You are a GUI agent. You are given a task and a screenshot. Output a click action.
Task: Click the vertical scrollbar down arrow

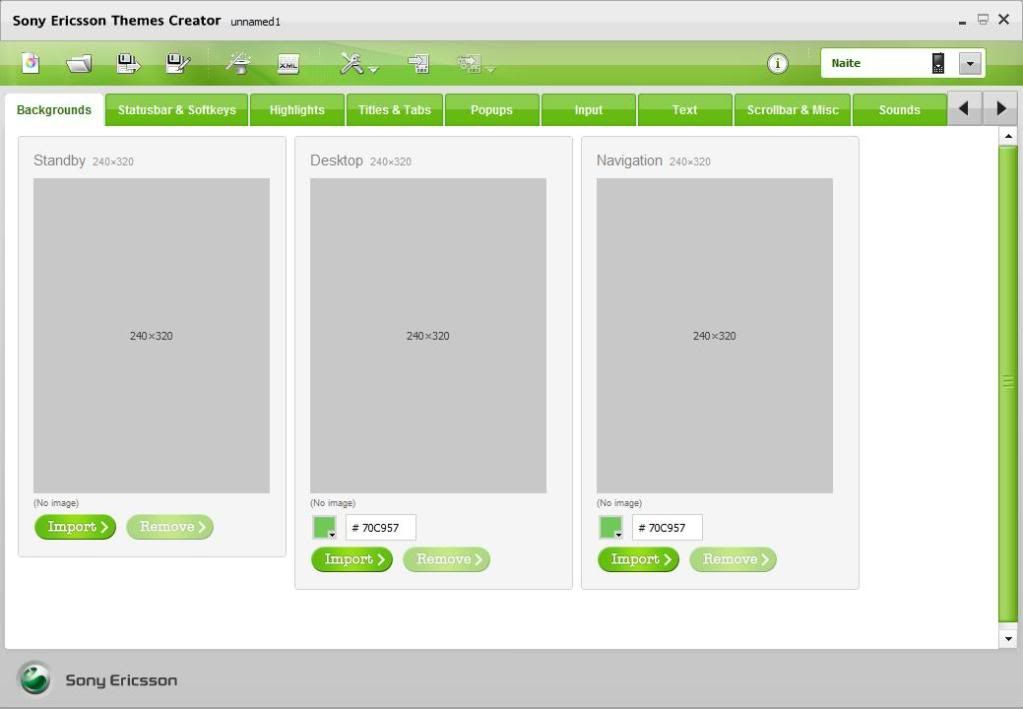coord(1008,639)
